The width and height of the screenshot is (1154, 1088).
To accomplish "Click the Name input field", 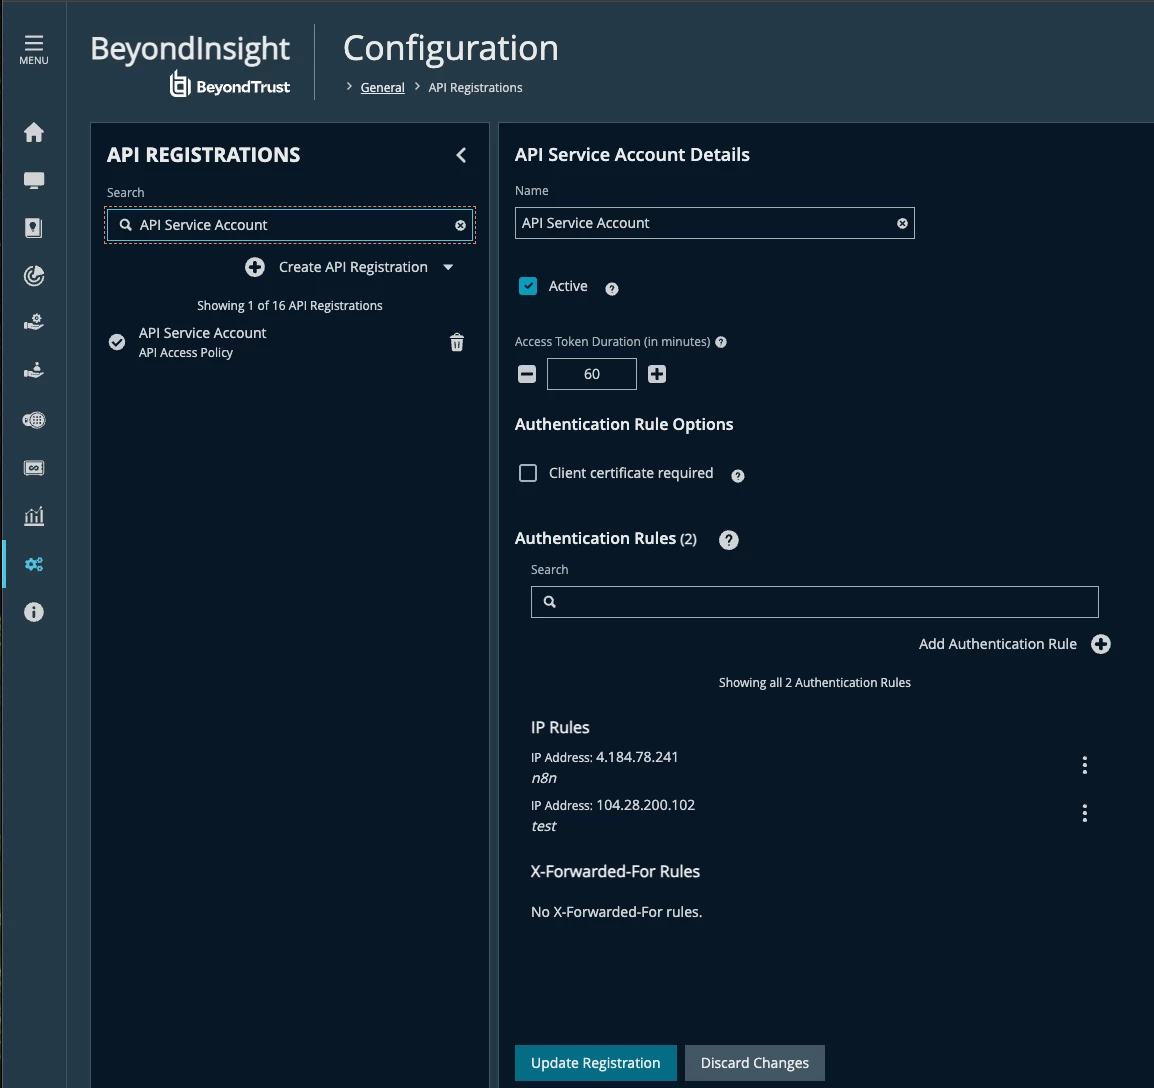I will (715, 223).
